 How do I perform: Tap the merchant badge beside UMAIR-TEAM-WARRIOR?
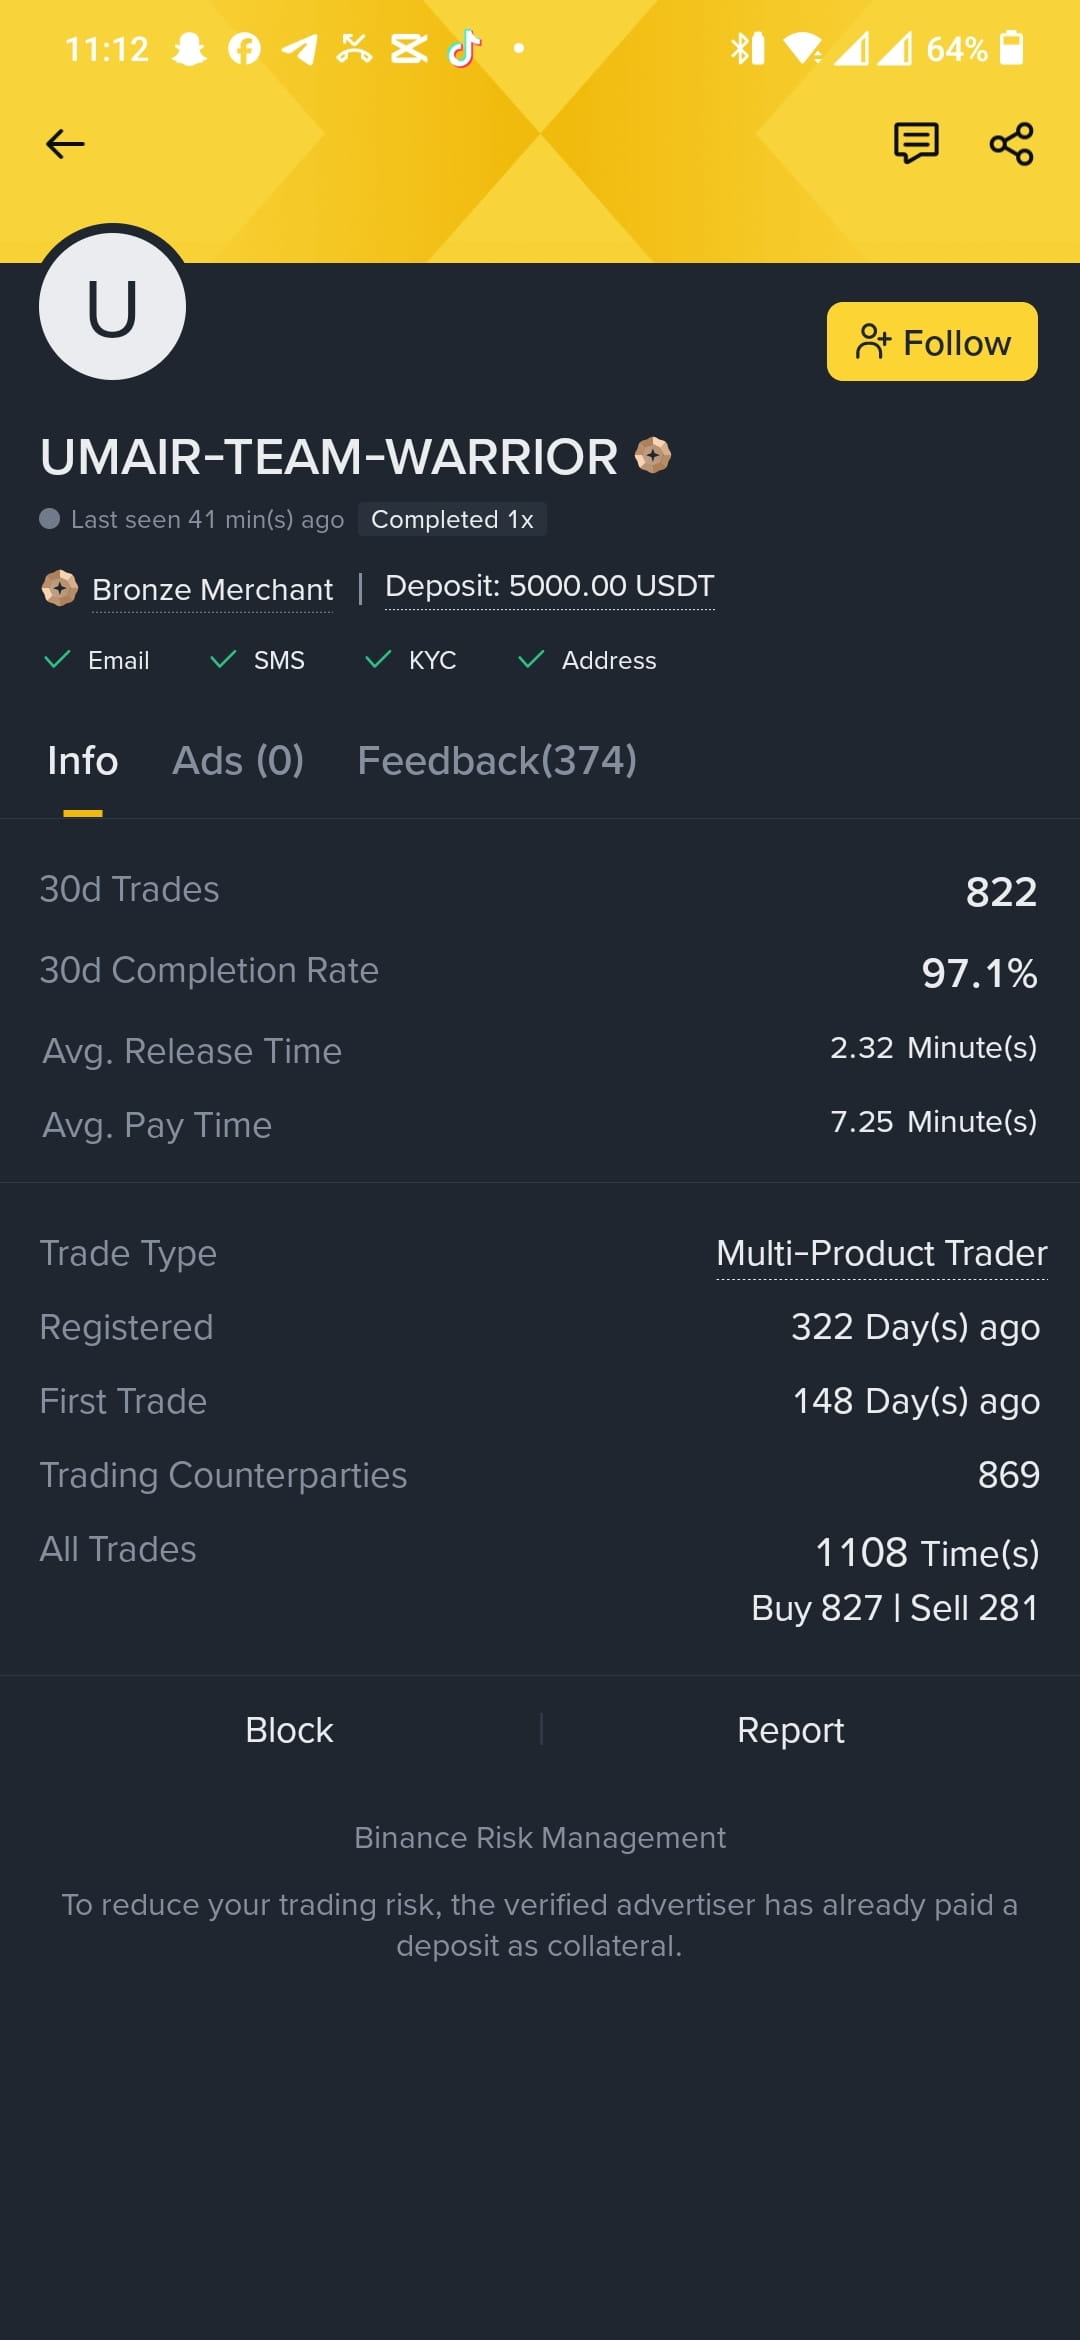[652, 456]
